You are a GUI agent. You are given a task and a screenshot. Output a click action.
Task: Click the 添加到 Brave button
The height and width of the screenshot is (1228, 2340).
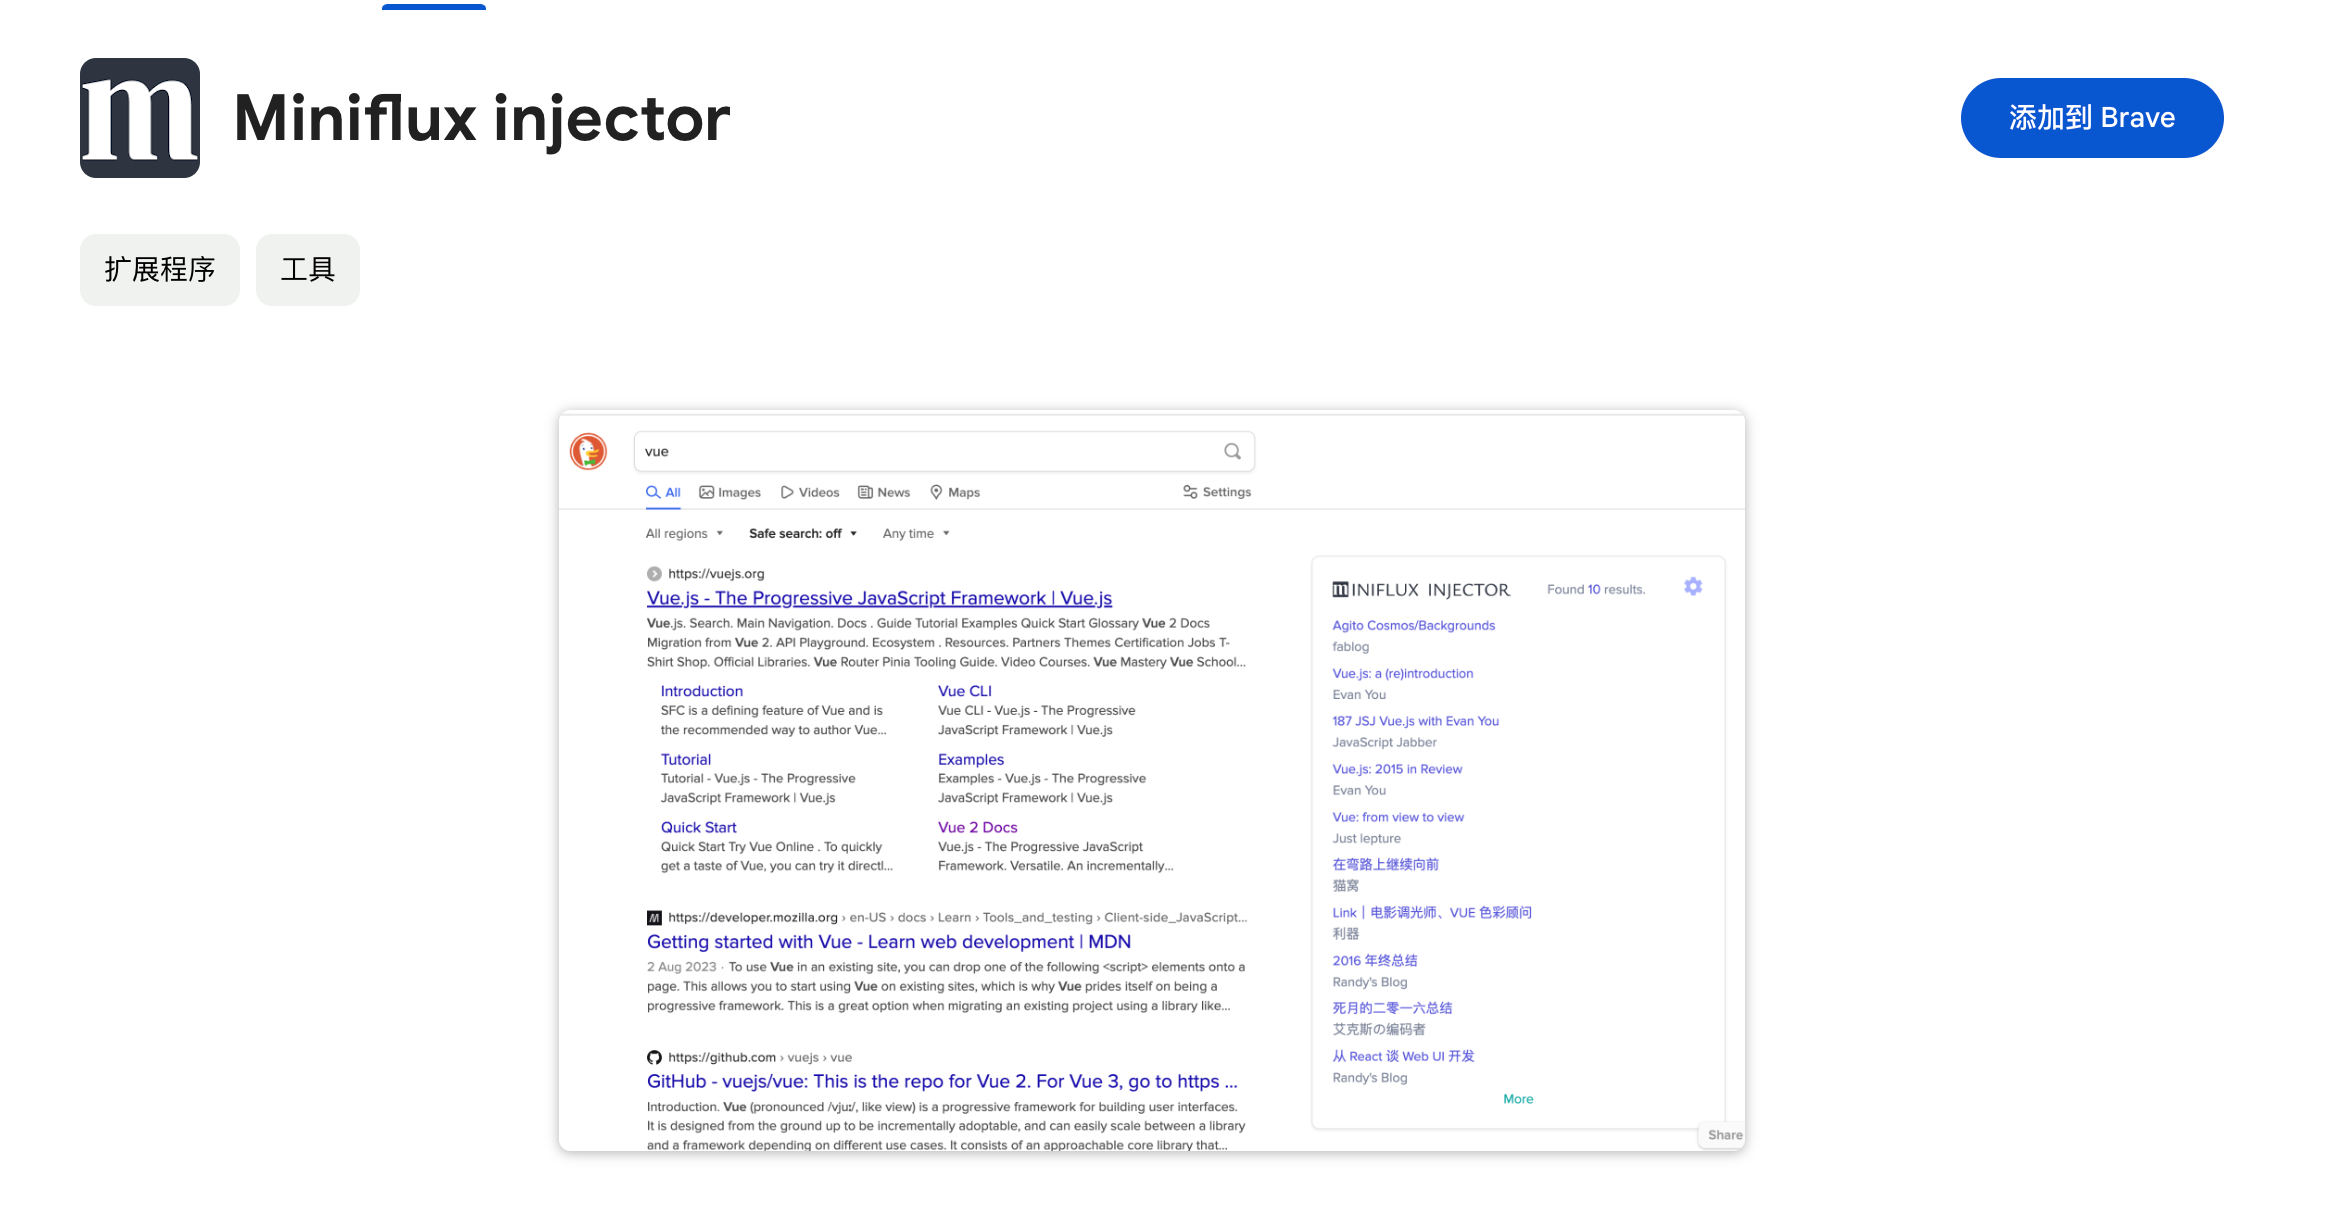pyautogui.click(x=2091, y=118)
